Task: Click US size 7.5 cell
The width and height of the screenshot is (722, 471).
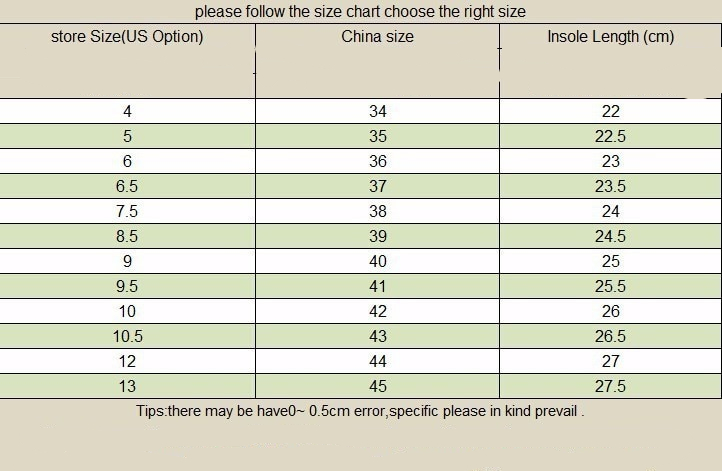Action: click(x=127, y=211)
